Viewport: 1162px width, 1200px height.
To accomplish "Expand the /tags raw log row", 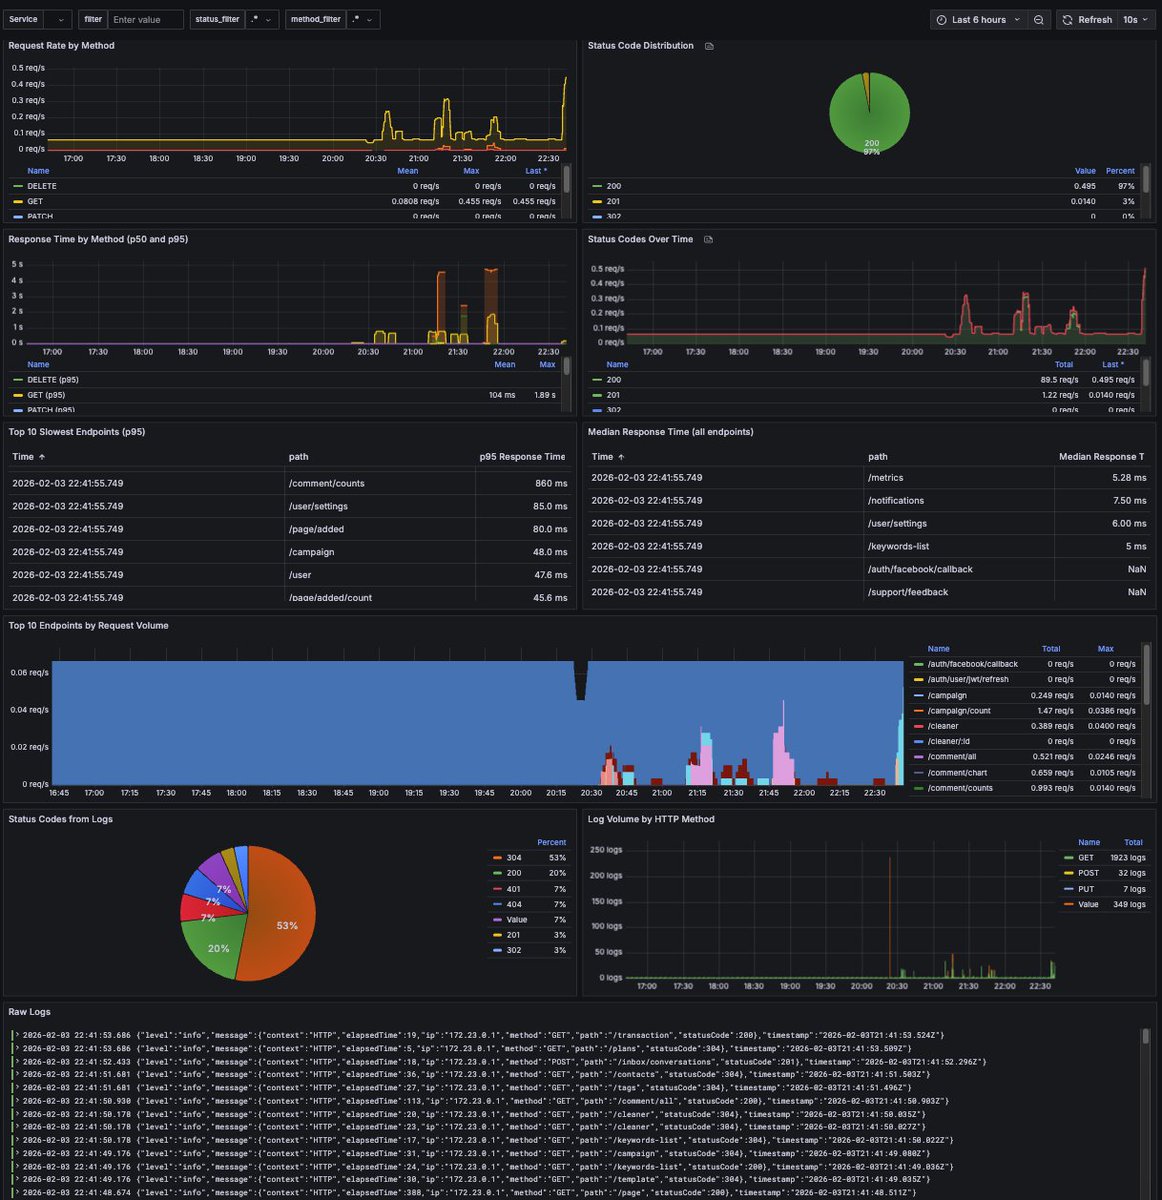I will tap(16, 1087).
